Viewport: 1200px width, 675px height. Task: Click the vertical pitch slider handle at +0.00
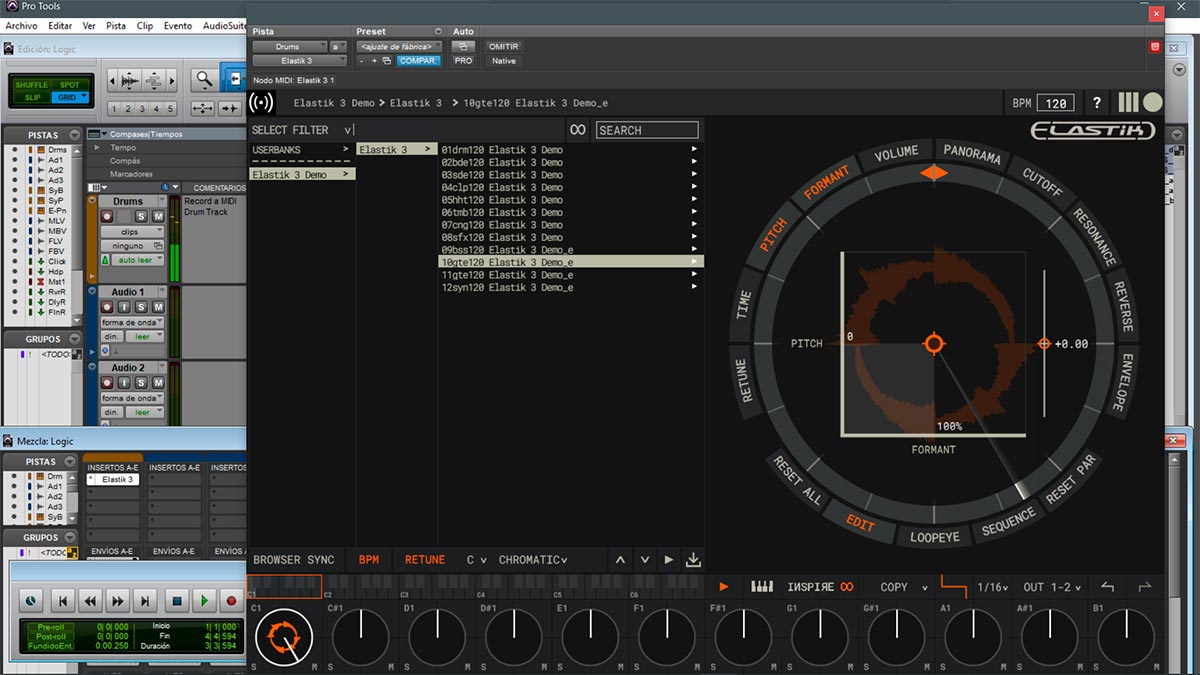coord(1044,344)
